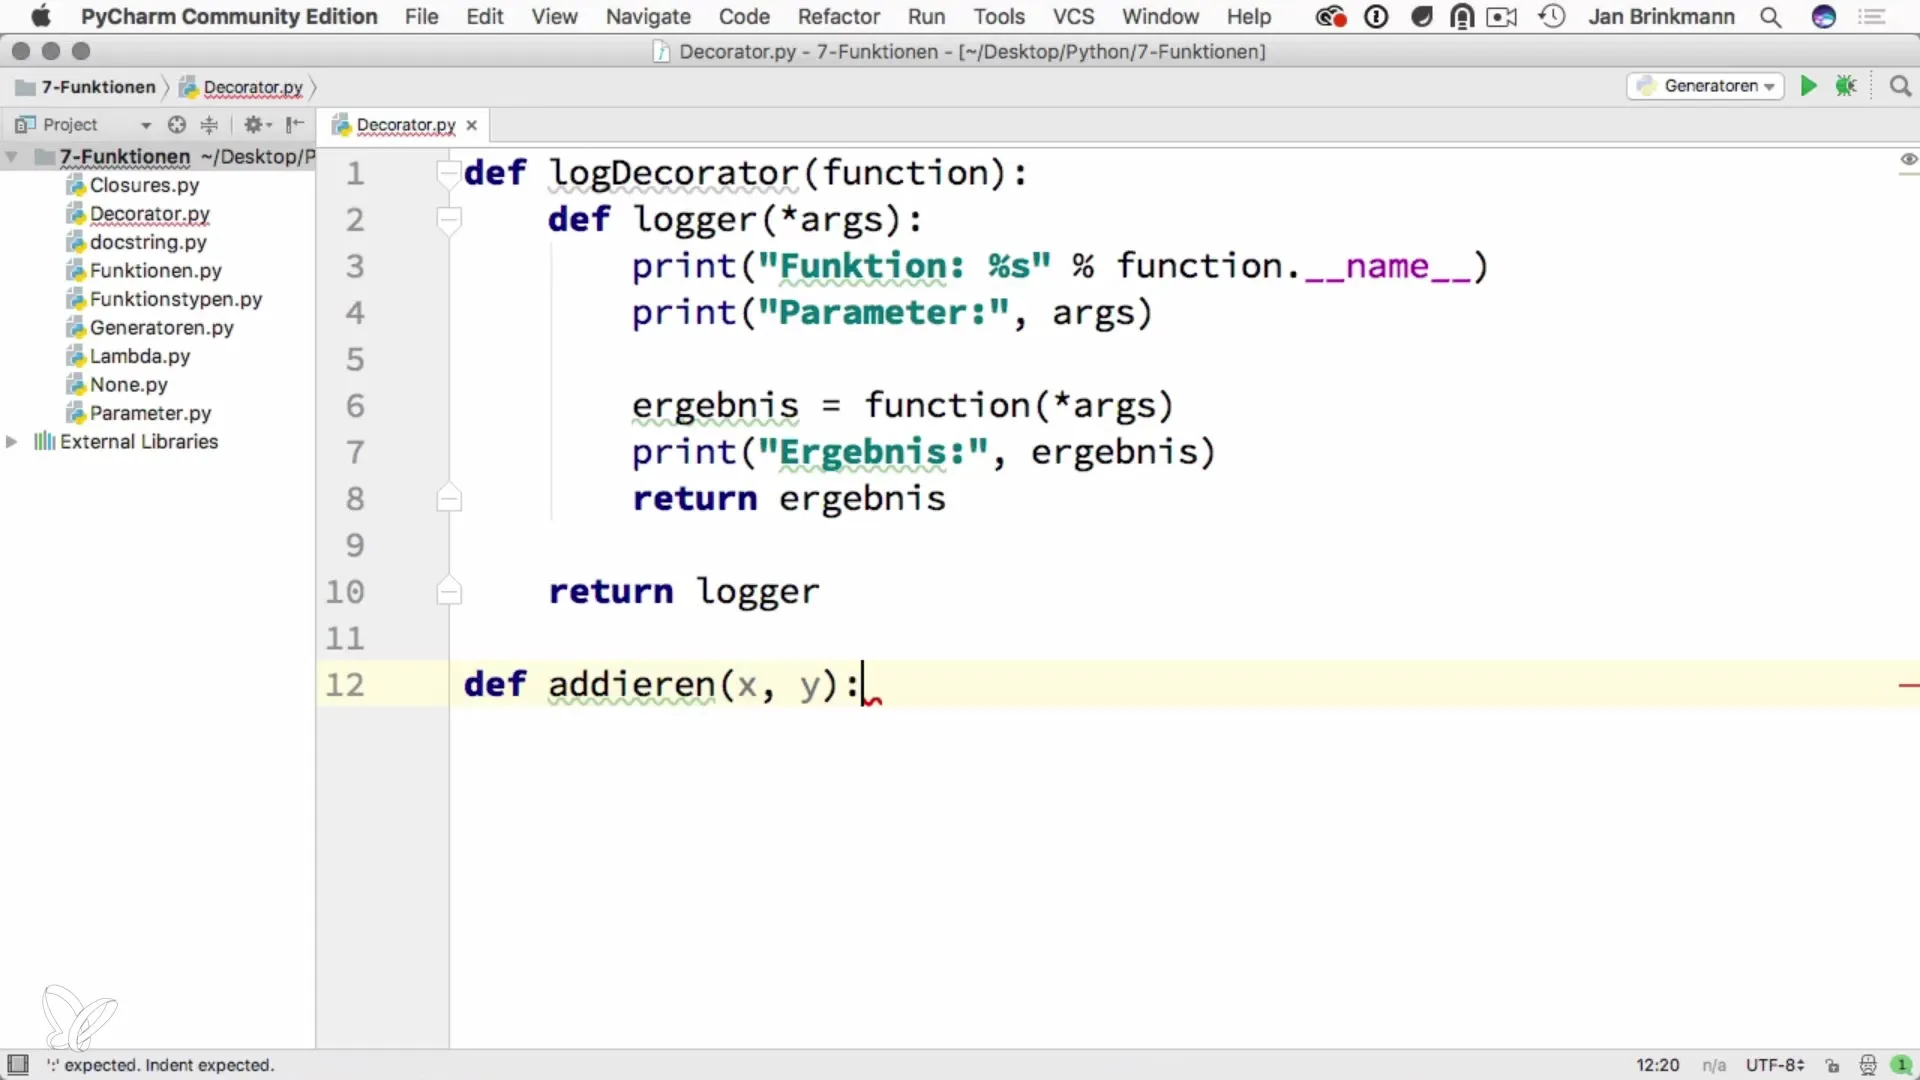This screenshot has height=1080, width=1920.
Task: Open the Tools menu
Action: pyautogui.click(x=999, y=17)
